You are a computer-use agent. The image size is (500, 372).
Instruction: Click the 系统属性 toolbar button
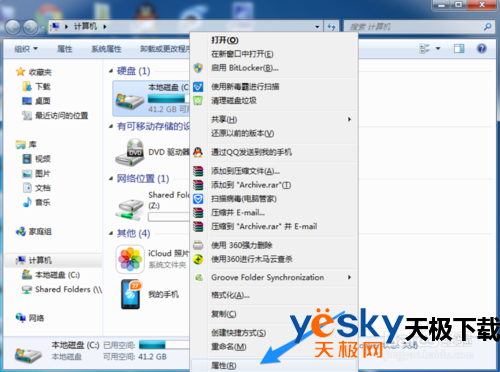point(106,49)
